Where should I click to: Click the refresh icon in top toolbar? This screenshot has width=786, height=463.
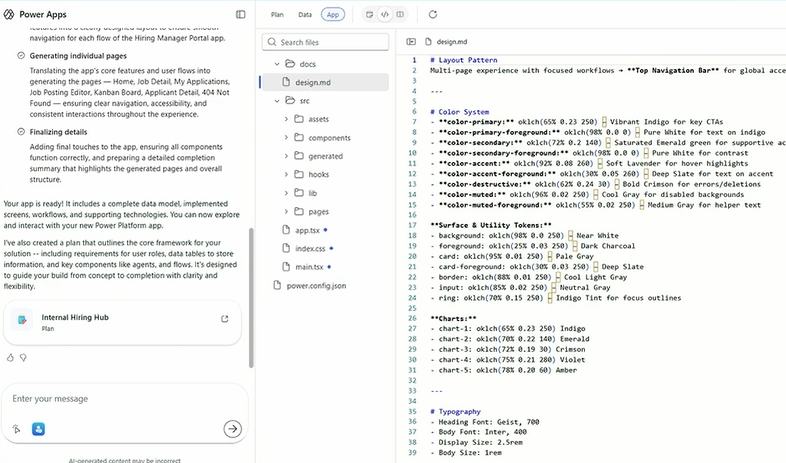click(x=432, y=15)
